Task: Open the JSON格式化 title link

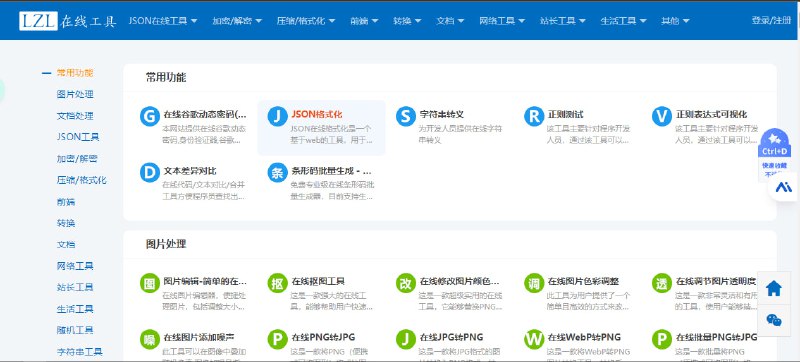Action: pos(317,114)
